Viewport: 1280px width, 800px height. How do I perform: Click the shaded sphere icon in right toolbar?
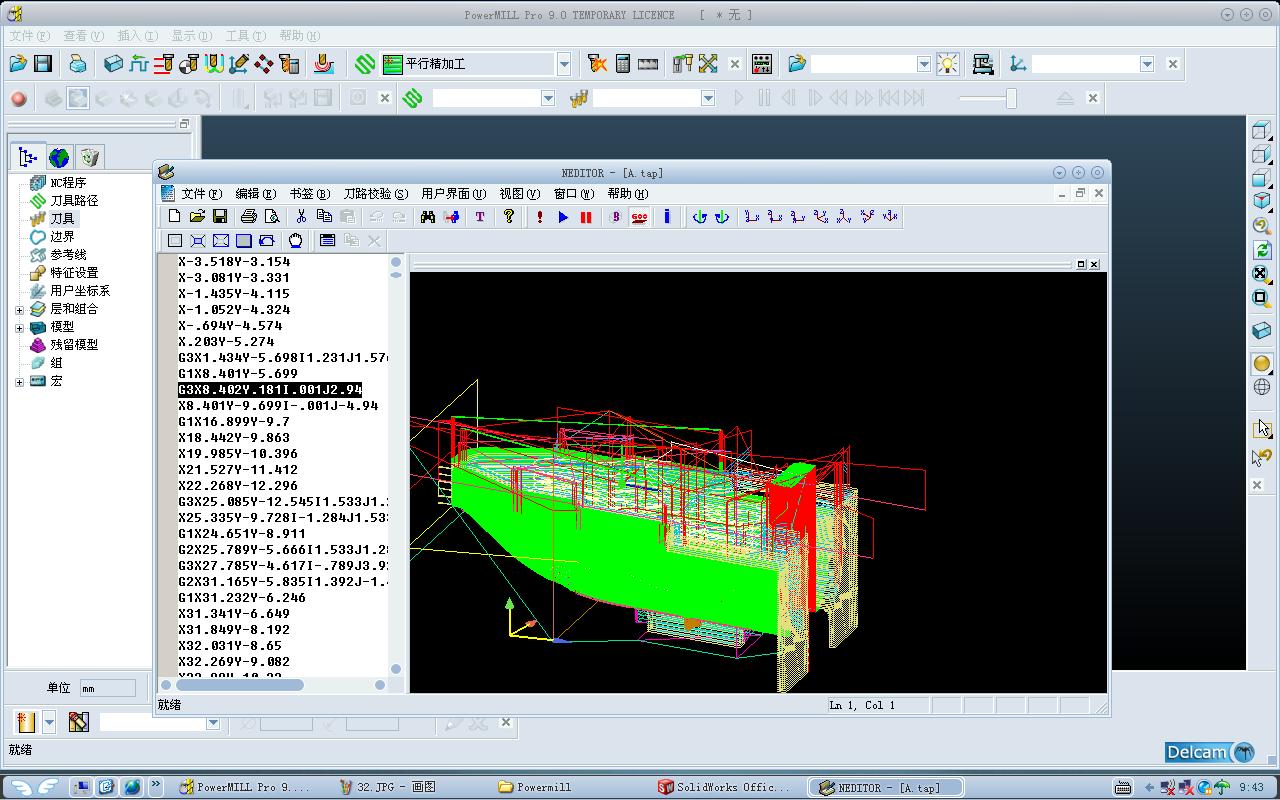pos(1262,364)
